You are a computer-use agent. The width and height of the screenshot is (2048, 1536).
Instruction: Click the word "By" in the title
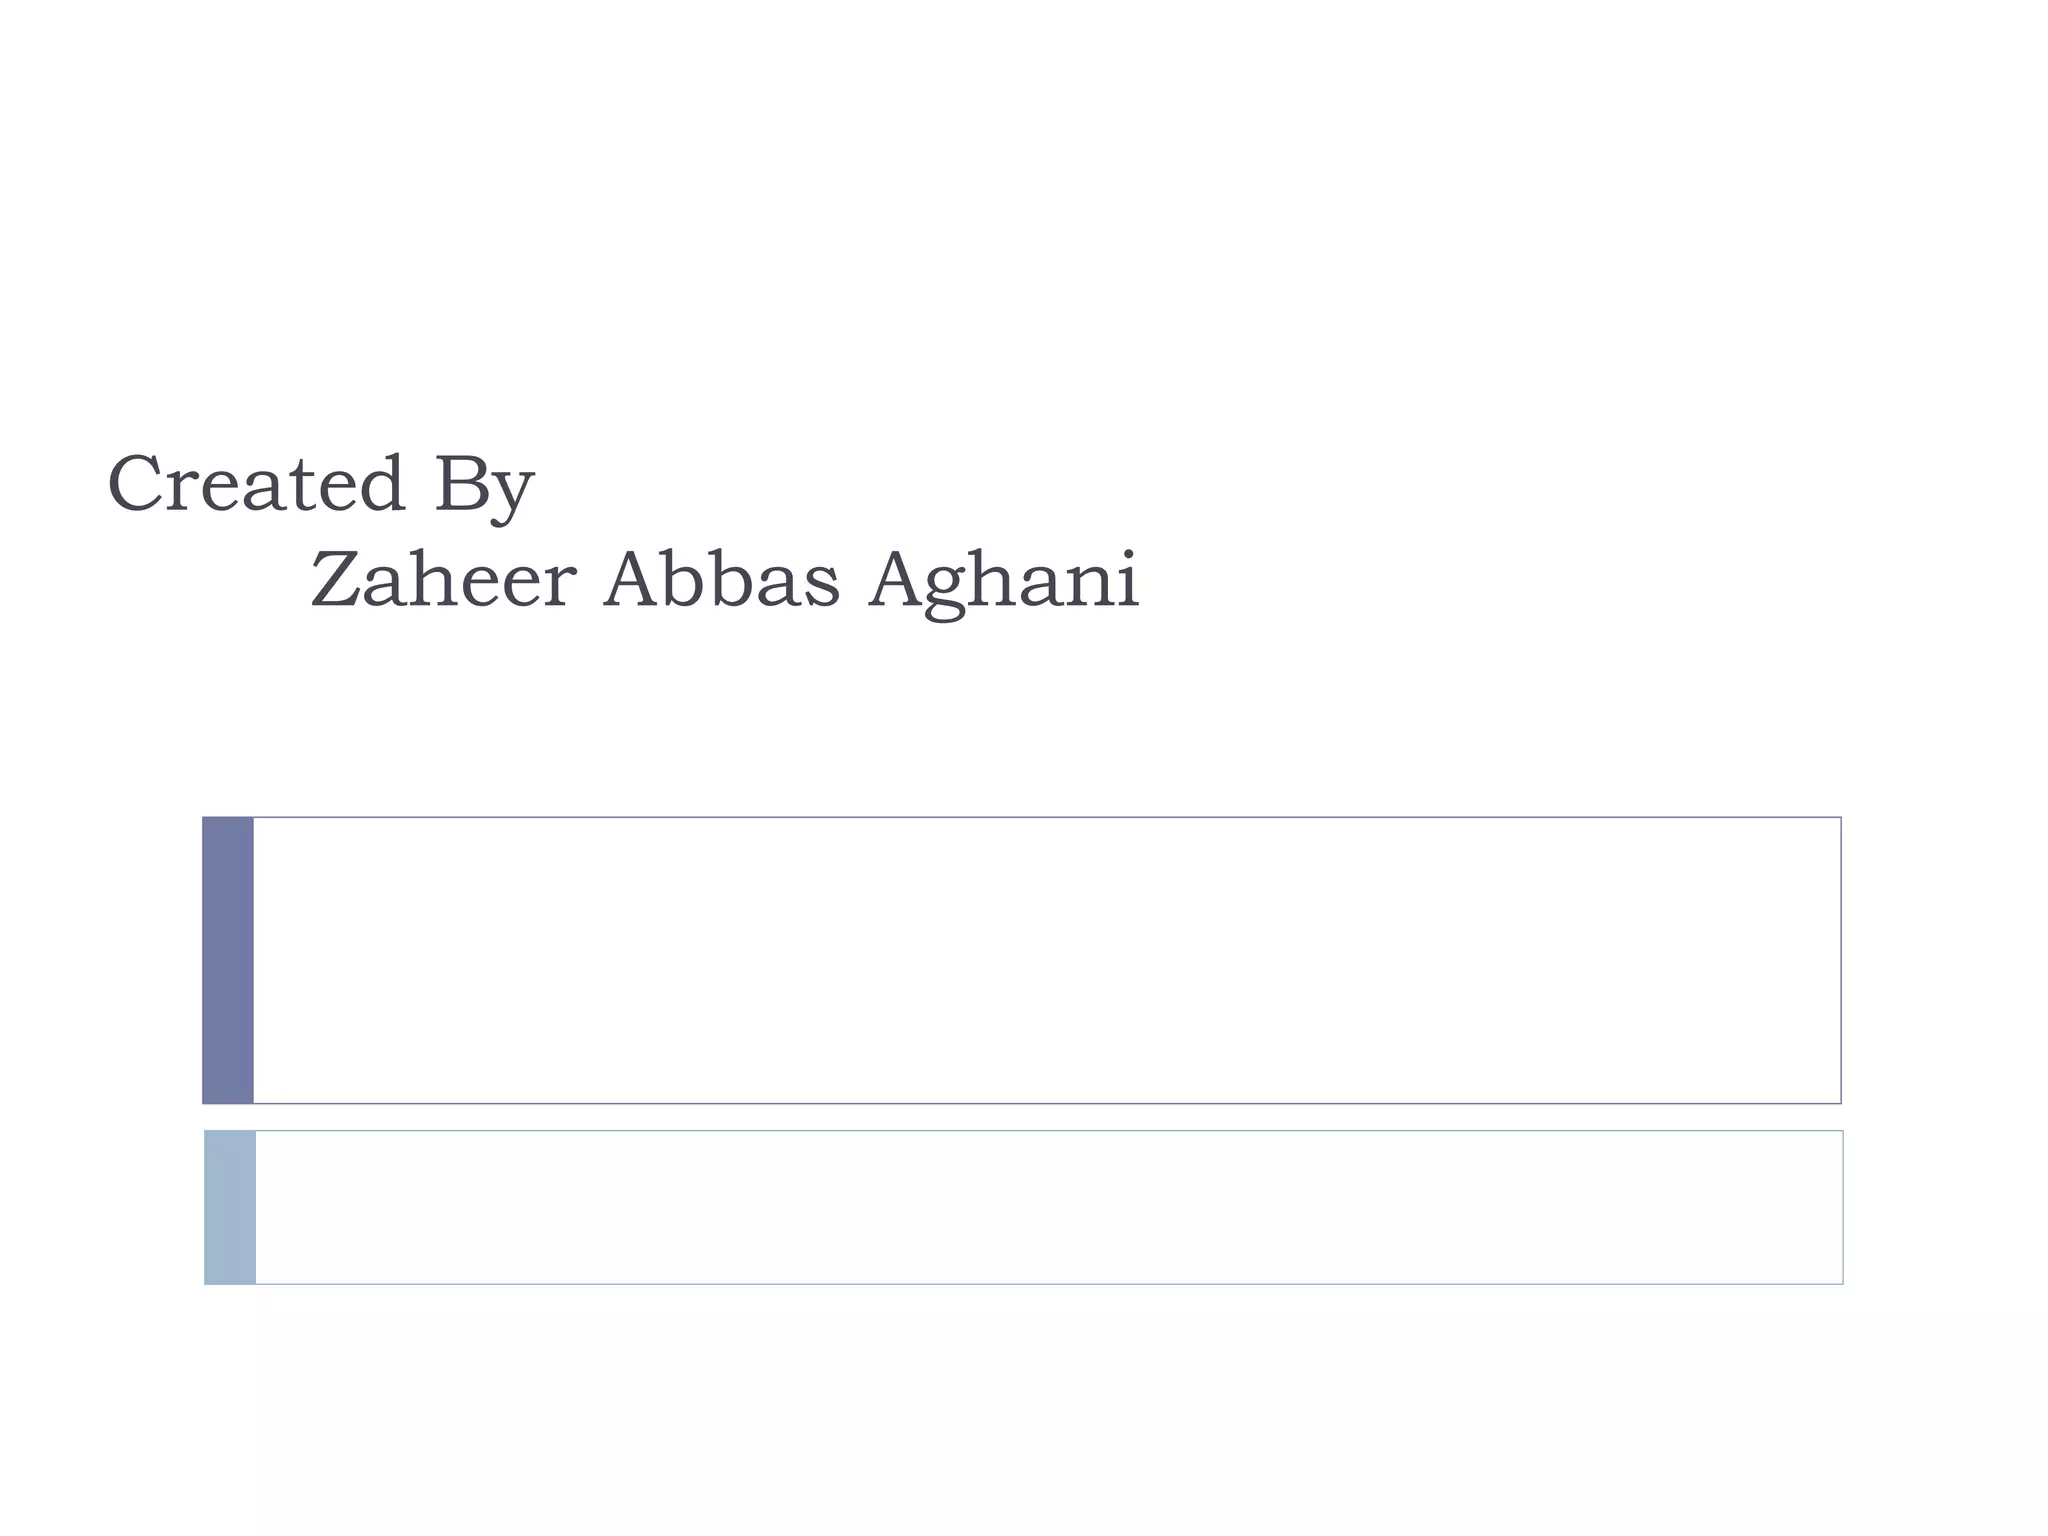click(484, 485)
